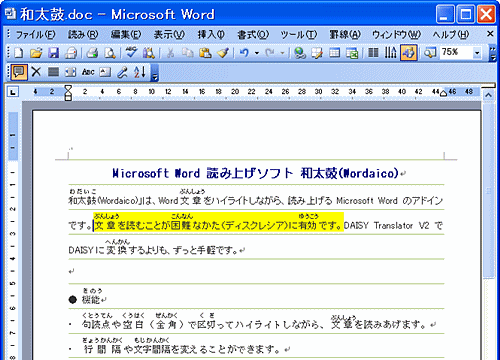This screenshot has width=500, height=360.
Task: Open the 書式(O) menu
Action: (x=253, y=34)
